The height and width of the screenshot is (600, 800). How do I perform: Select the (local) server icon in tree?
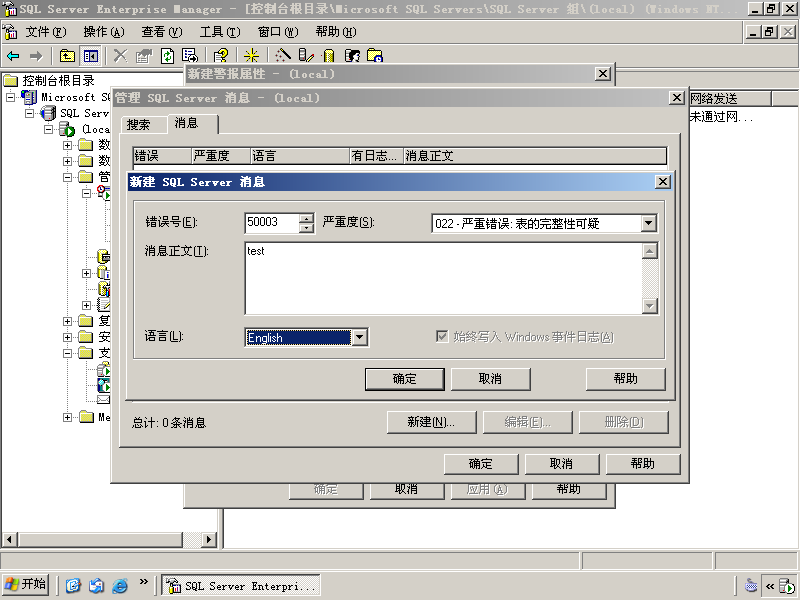pos(67,129)
